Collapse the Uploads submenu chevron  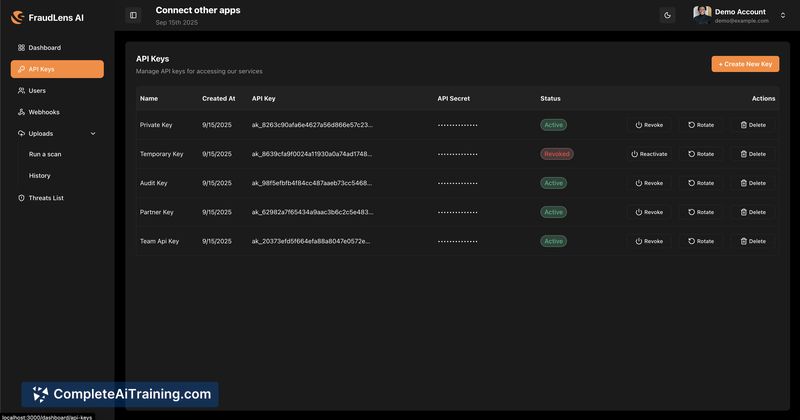point(93,133)
